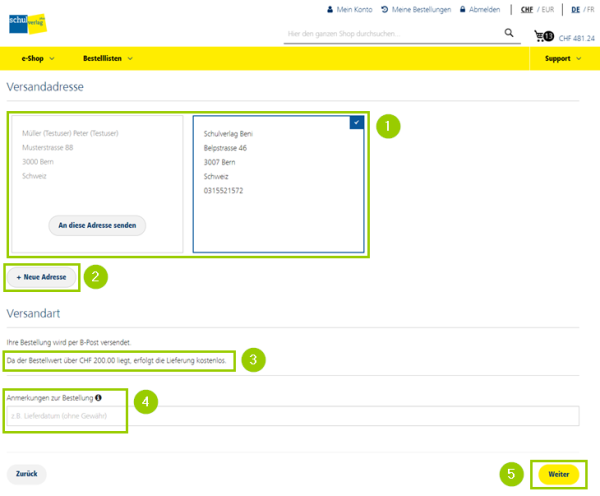Expand the Bestelllisten menu
600x496 pixels.
pyautogui.click(x=108, y=59)
